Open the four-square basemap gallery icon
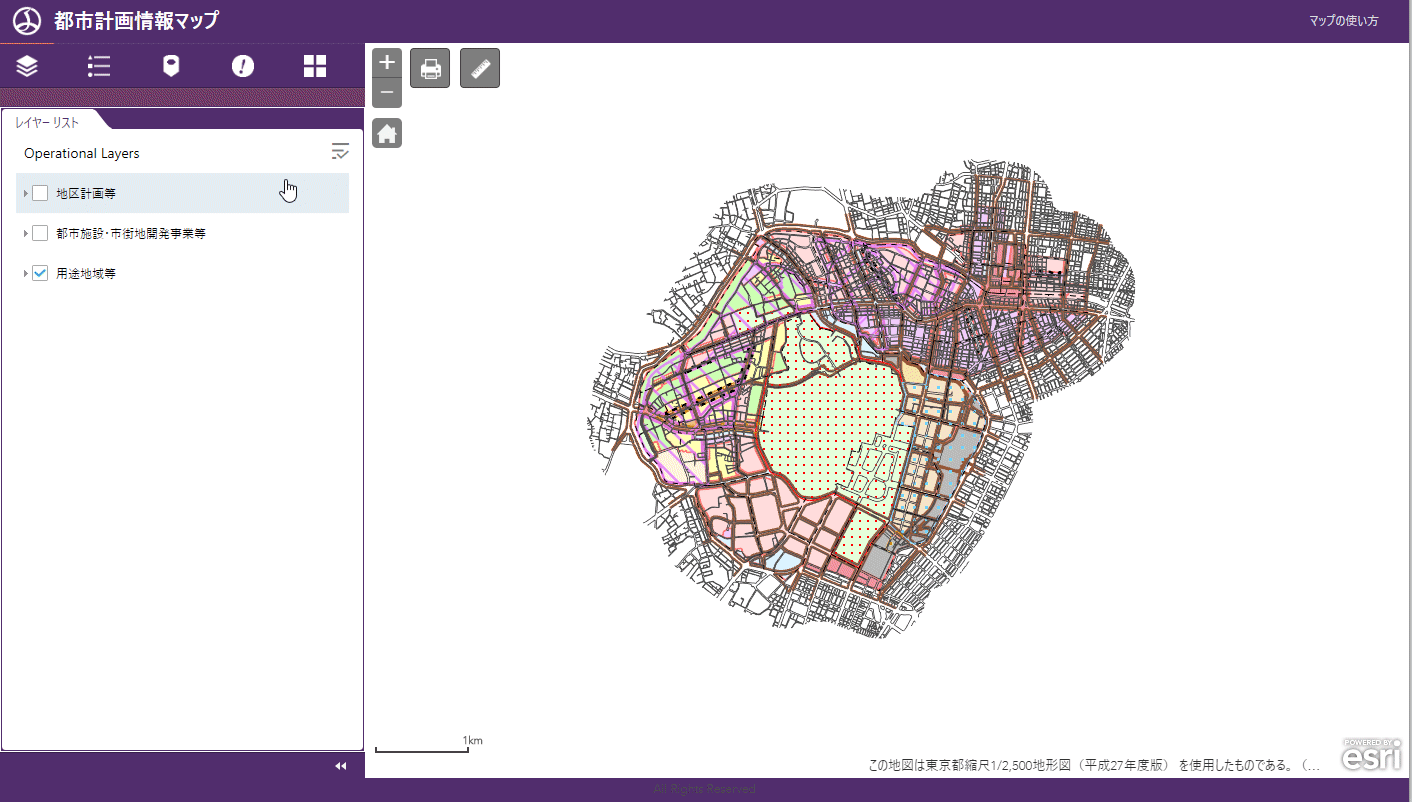This screenshot has height=802, width=1412. click(315, 66)
